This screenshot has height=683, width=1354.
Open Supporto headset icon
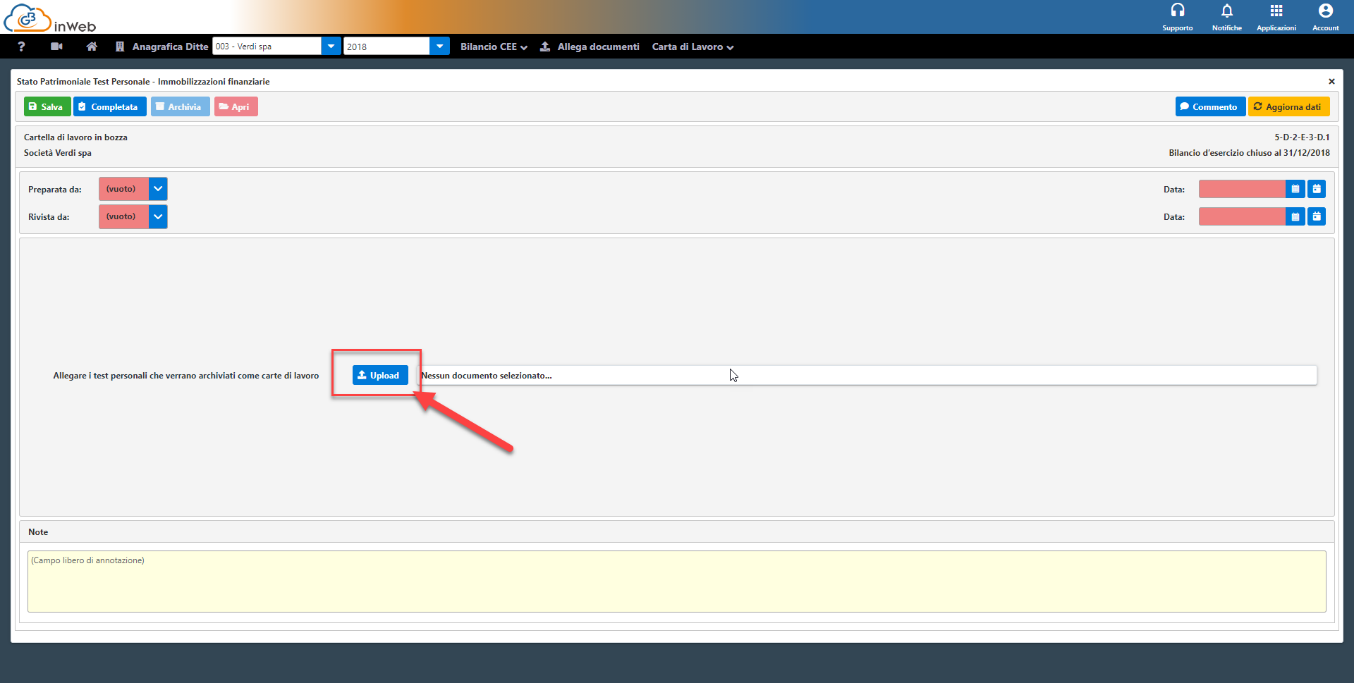[x=1177, y=10]
